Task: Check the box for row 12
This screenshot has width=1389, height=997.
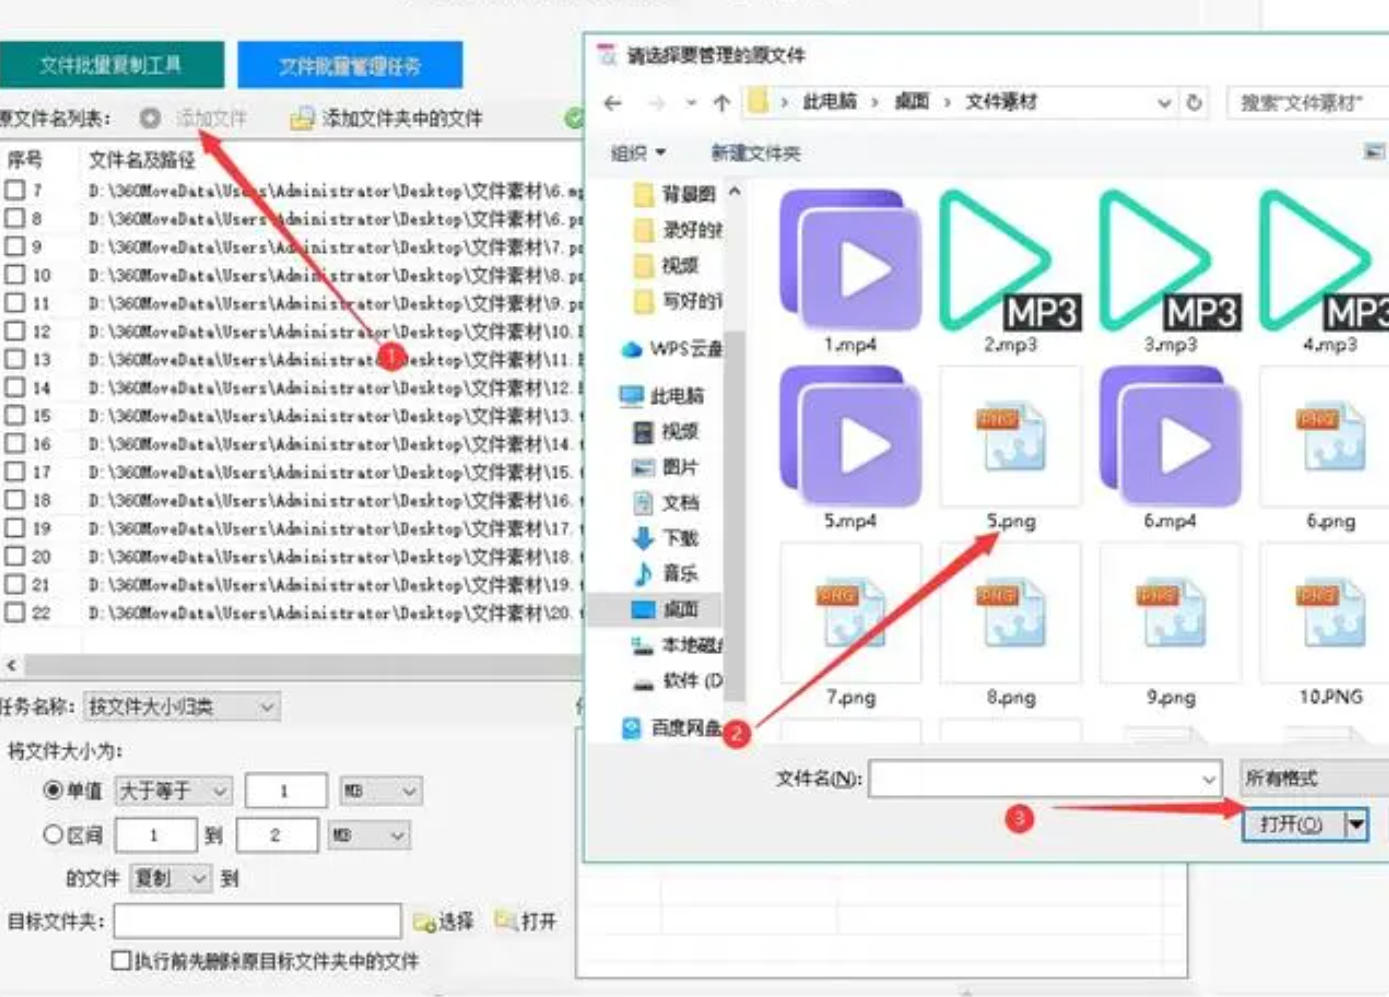Action: point(14,330)
